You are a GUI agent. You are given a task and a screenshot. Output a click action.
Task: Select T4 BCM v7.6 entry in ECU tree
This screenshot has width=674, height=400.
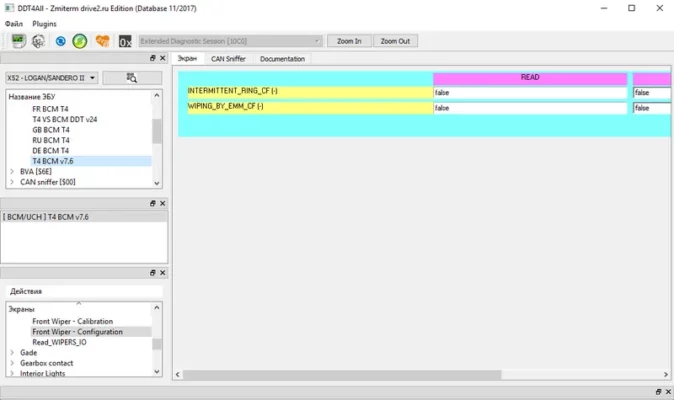[53, 161]
